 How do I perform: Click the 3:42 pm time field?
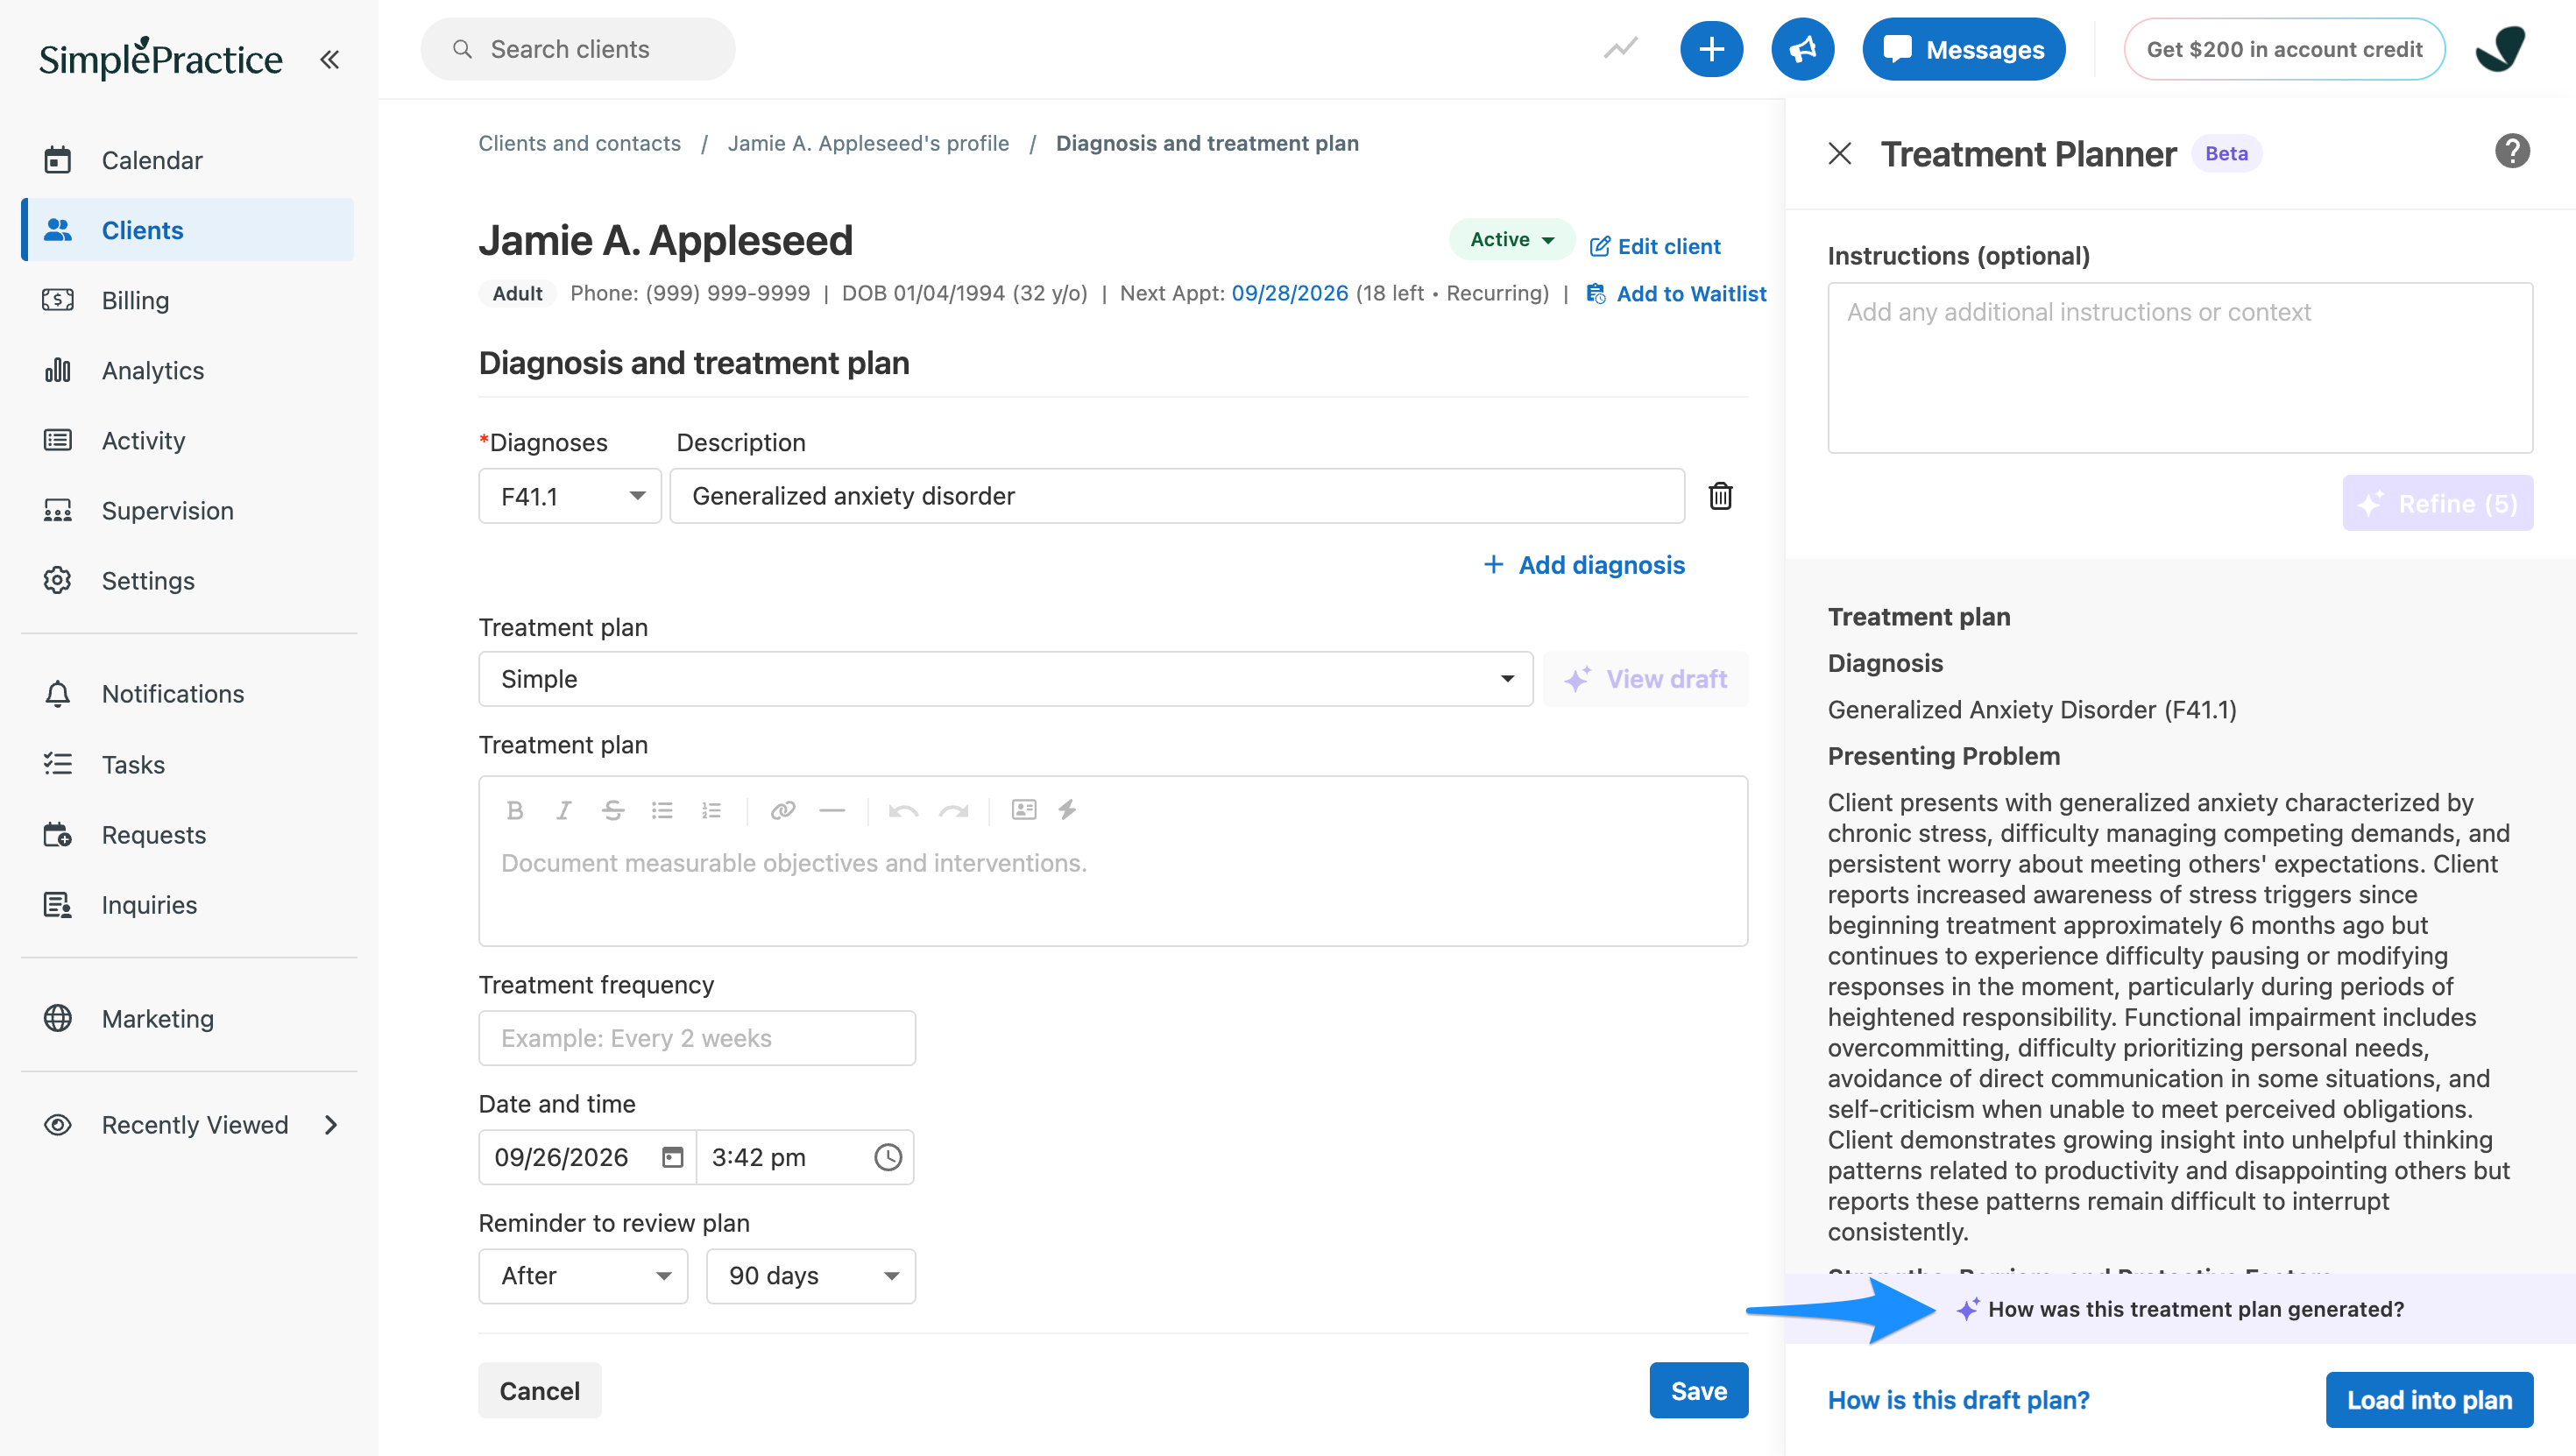(805, 1157)
